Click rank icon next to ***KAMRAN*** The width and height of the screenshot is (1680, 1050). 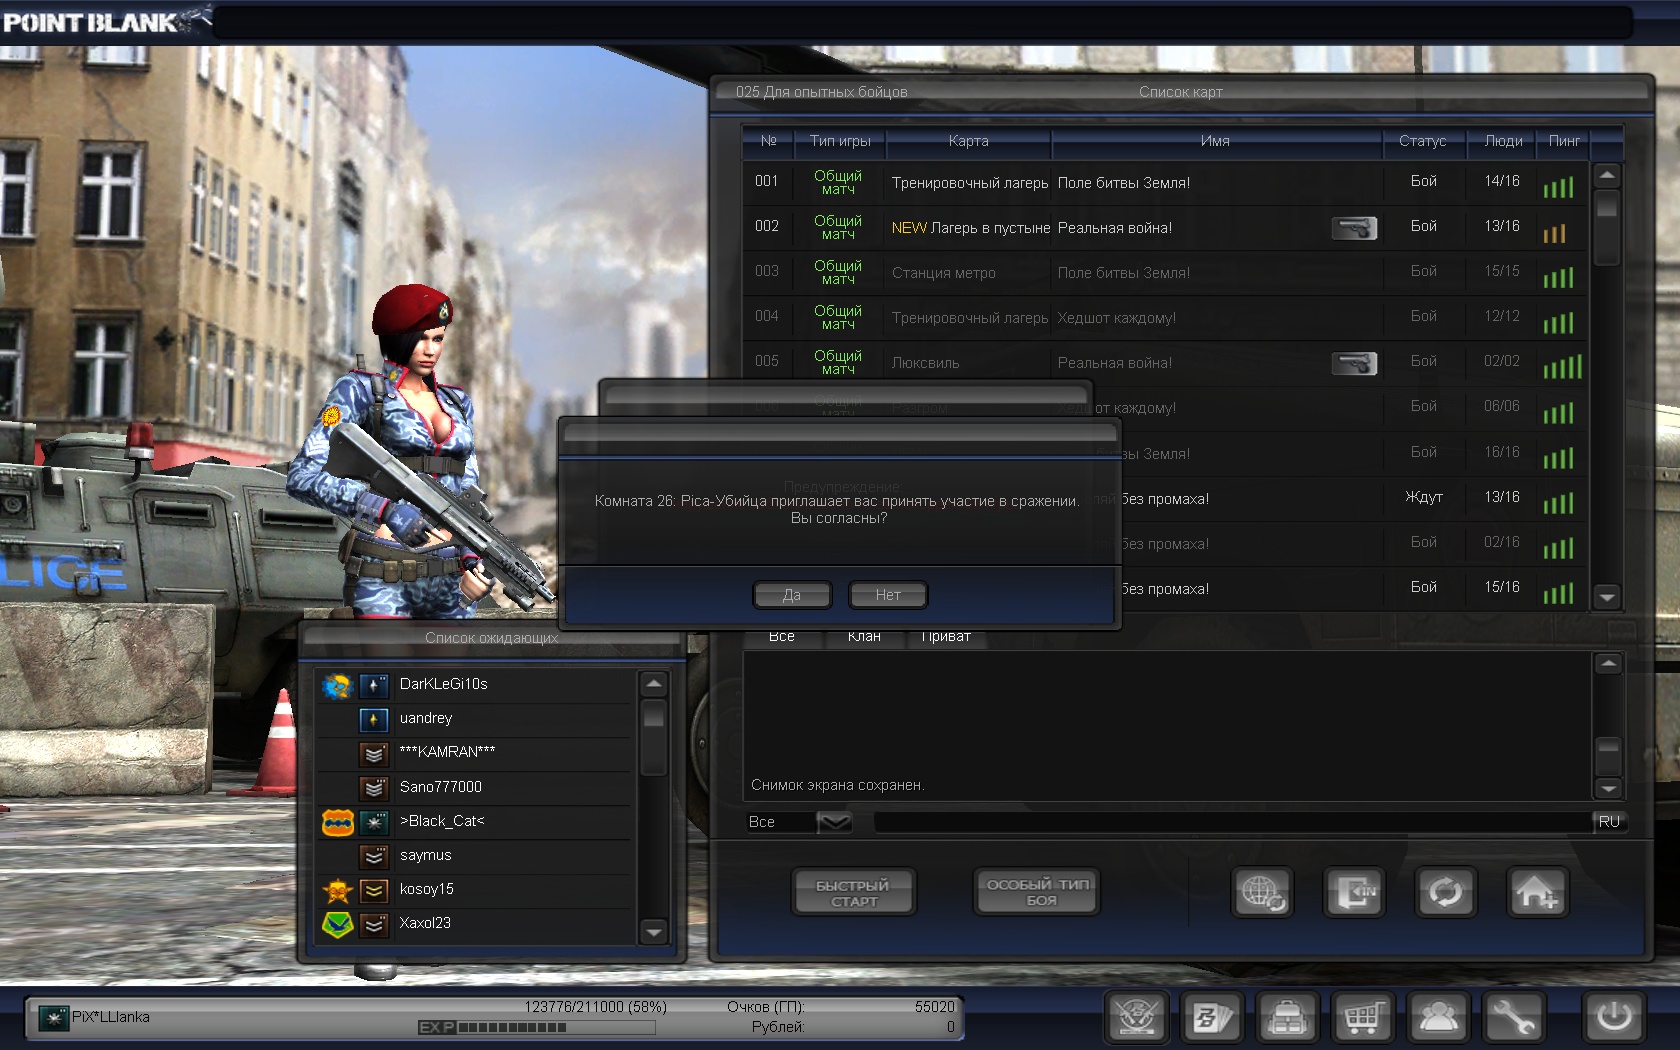[x=374, y=753]
